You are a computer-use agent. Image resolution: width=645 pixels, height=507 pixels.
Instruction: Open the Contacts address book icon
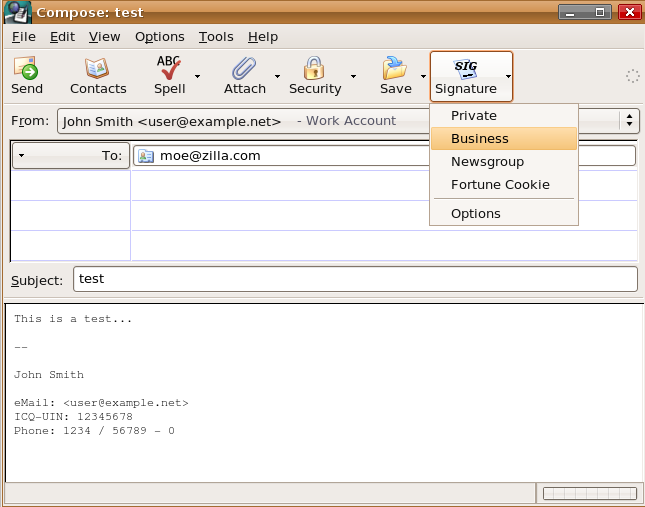(x=97, y=68)
